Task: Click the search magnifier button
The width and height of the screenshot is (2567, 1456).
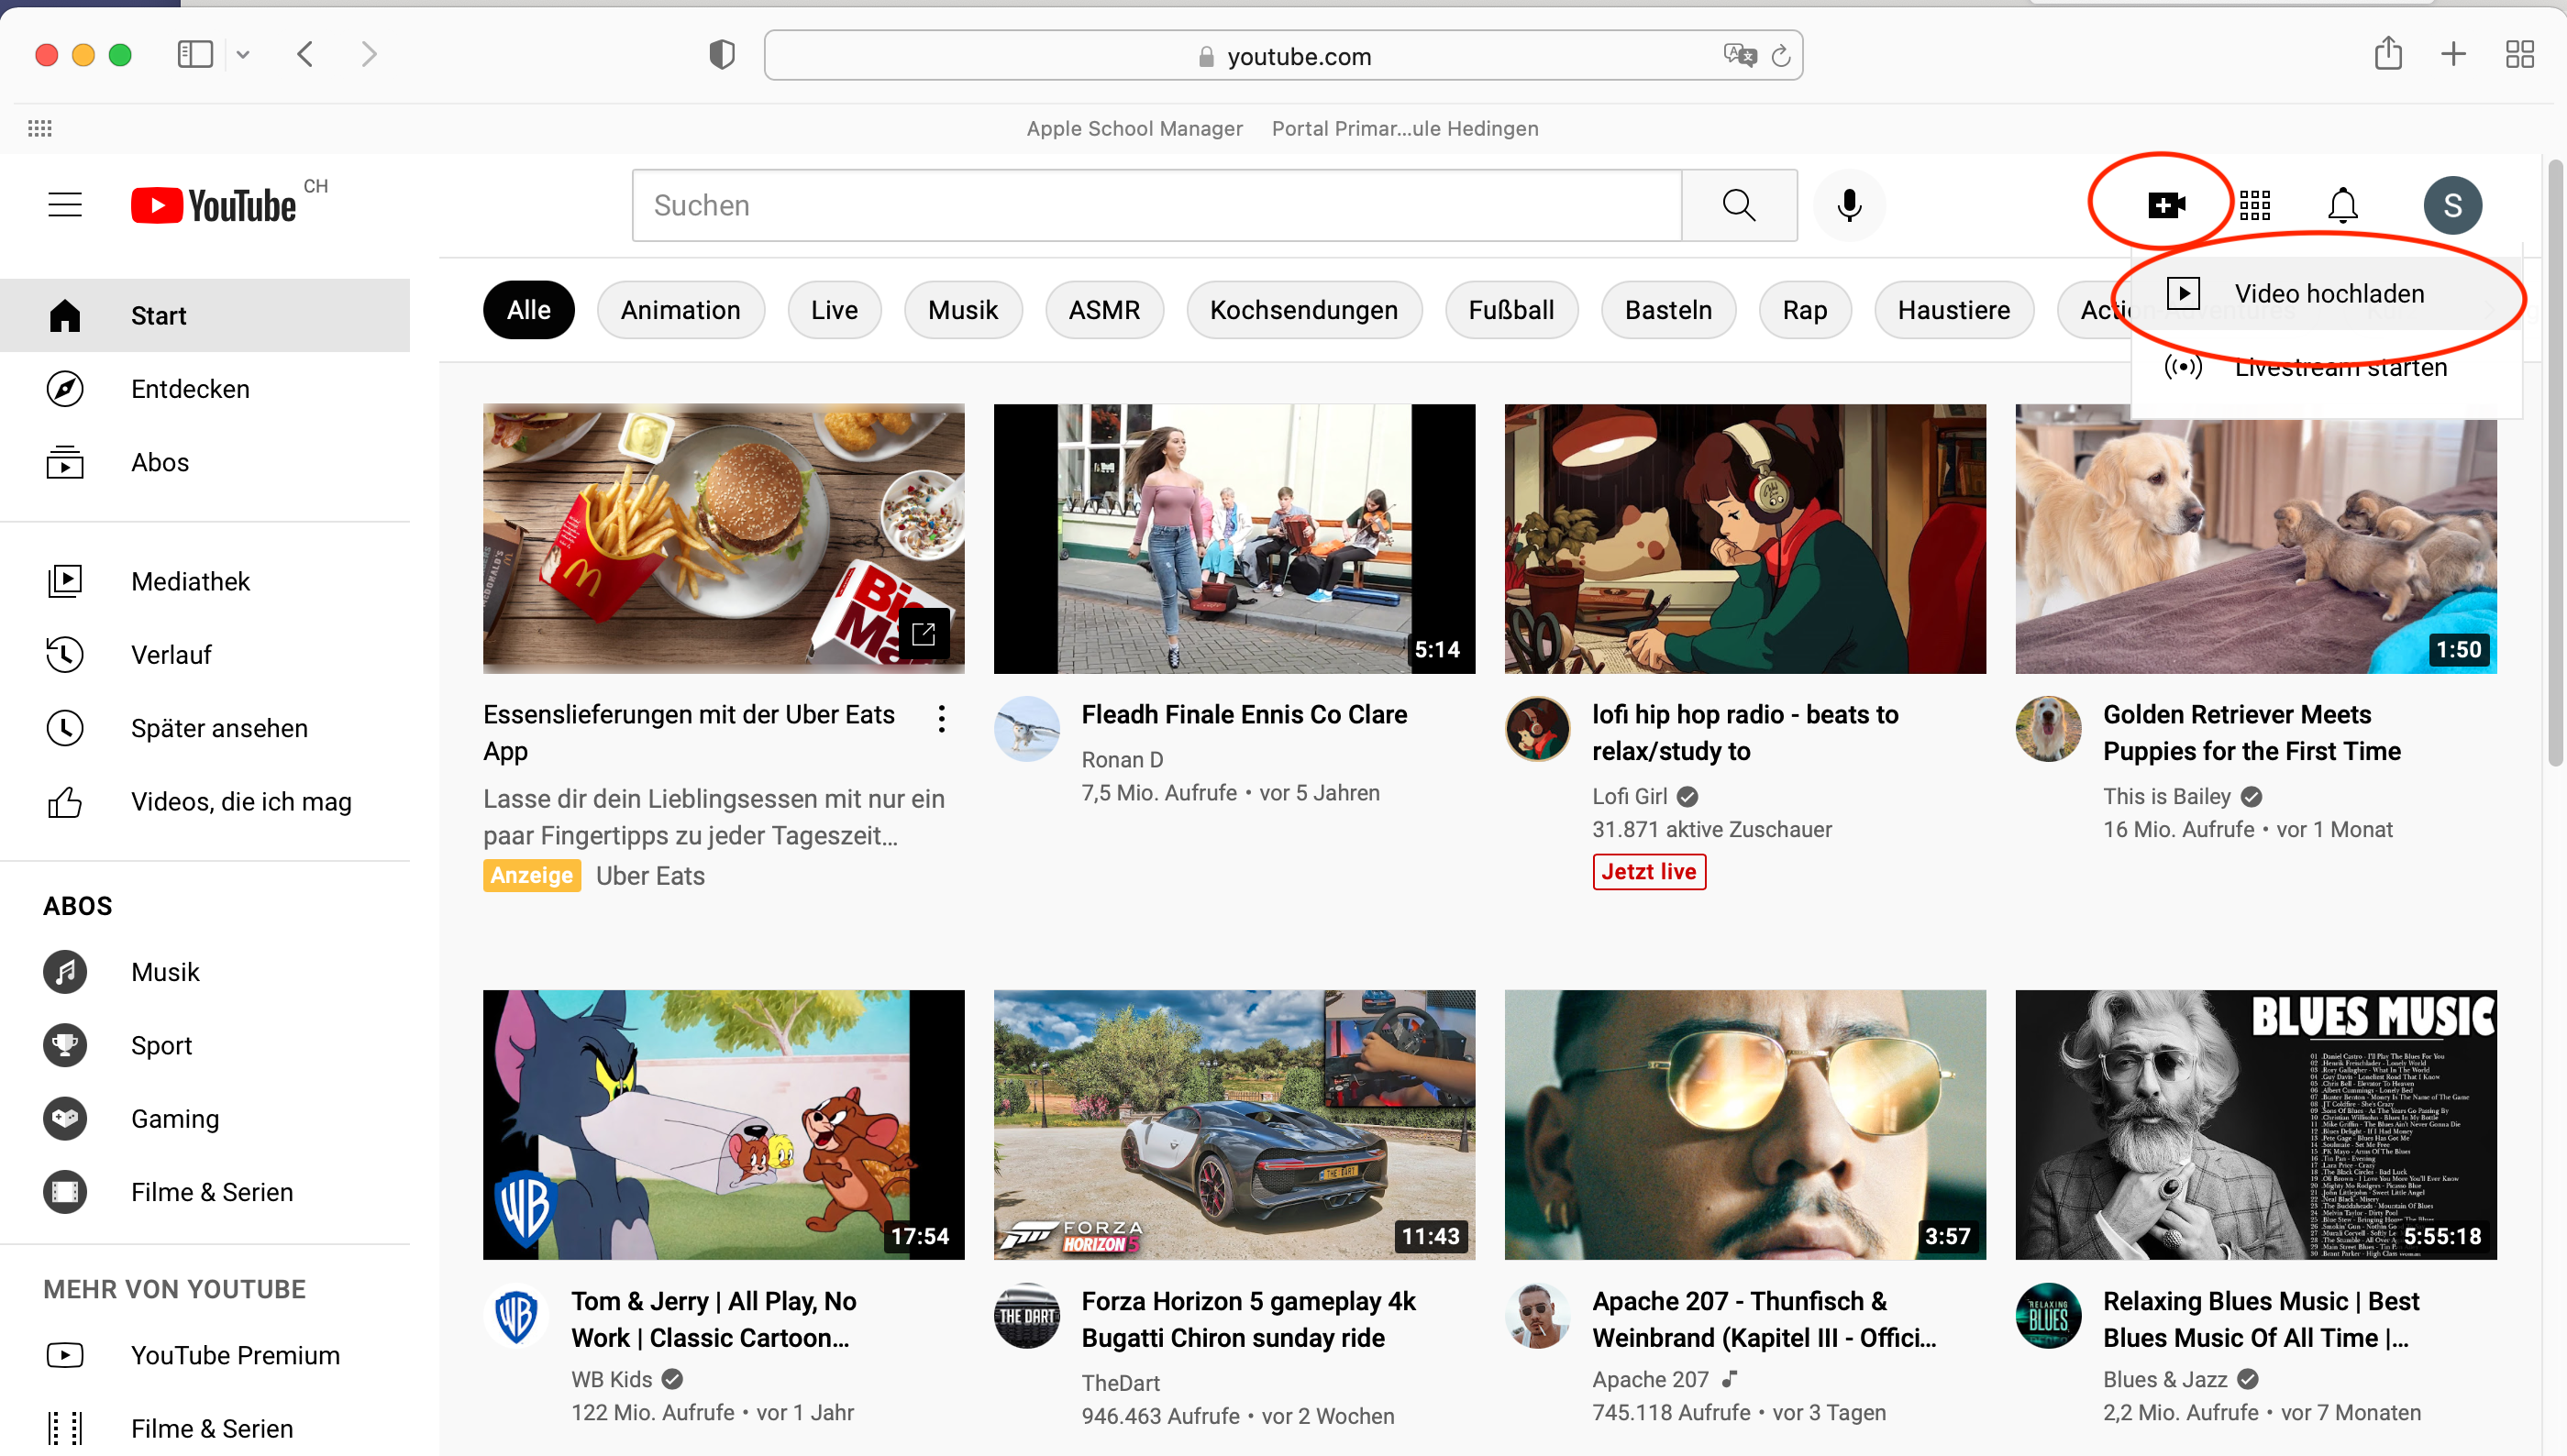Action: pos(1739,205)
